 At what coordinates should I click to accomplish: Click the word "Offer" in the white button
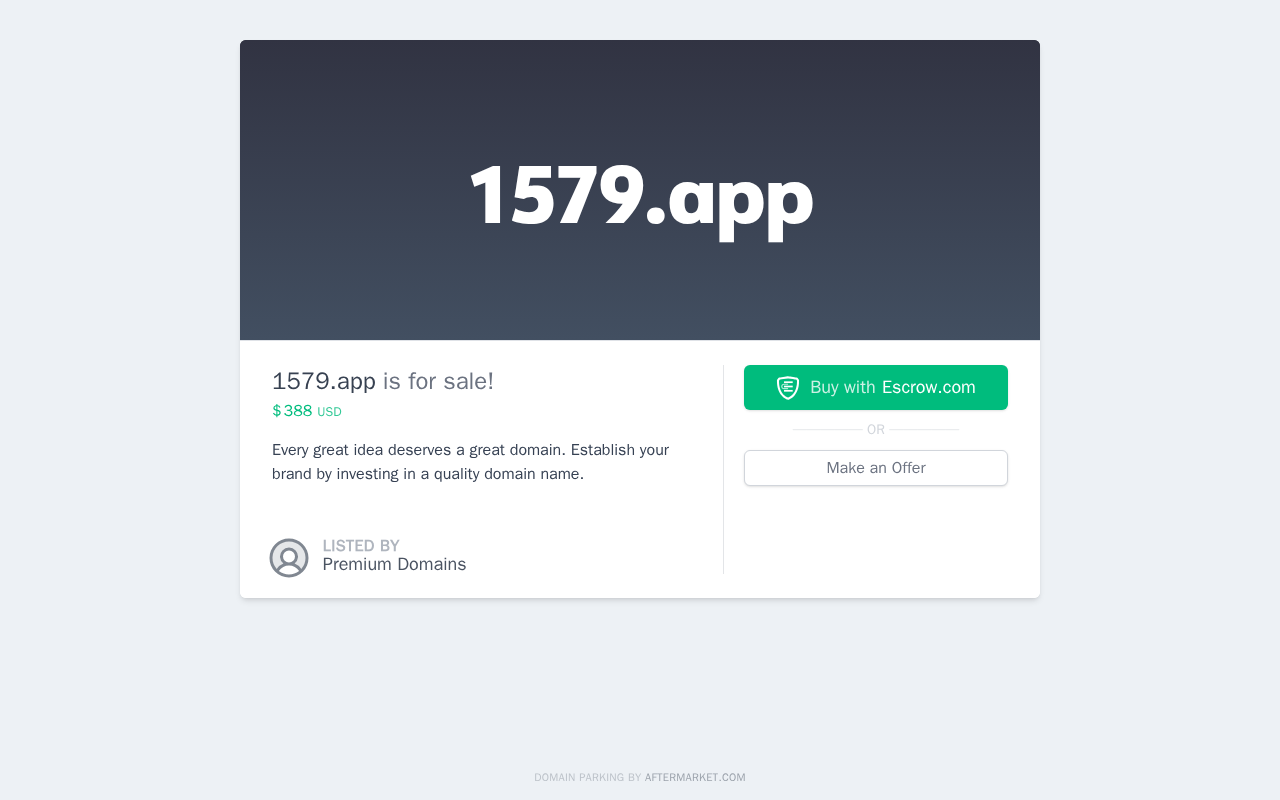908,468
